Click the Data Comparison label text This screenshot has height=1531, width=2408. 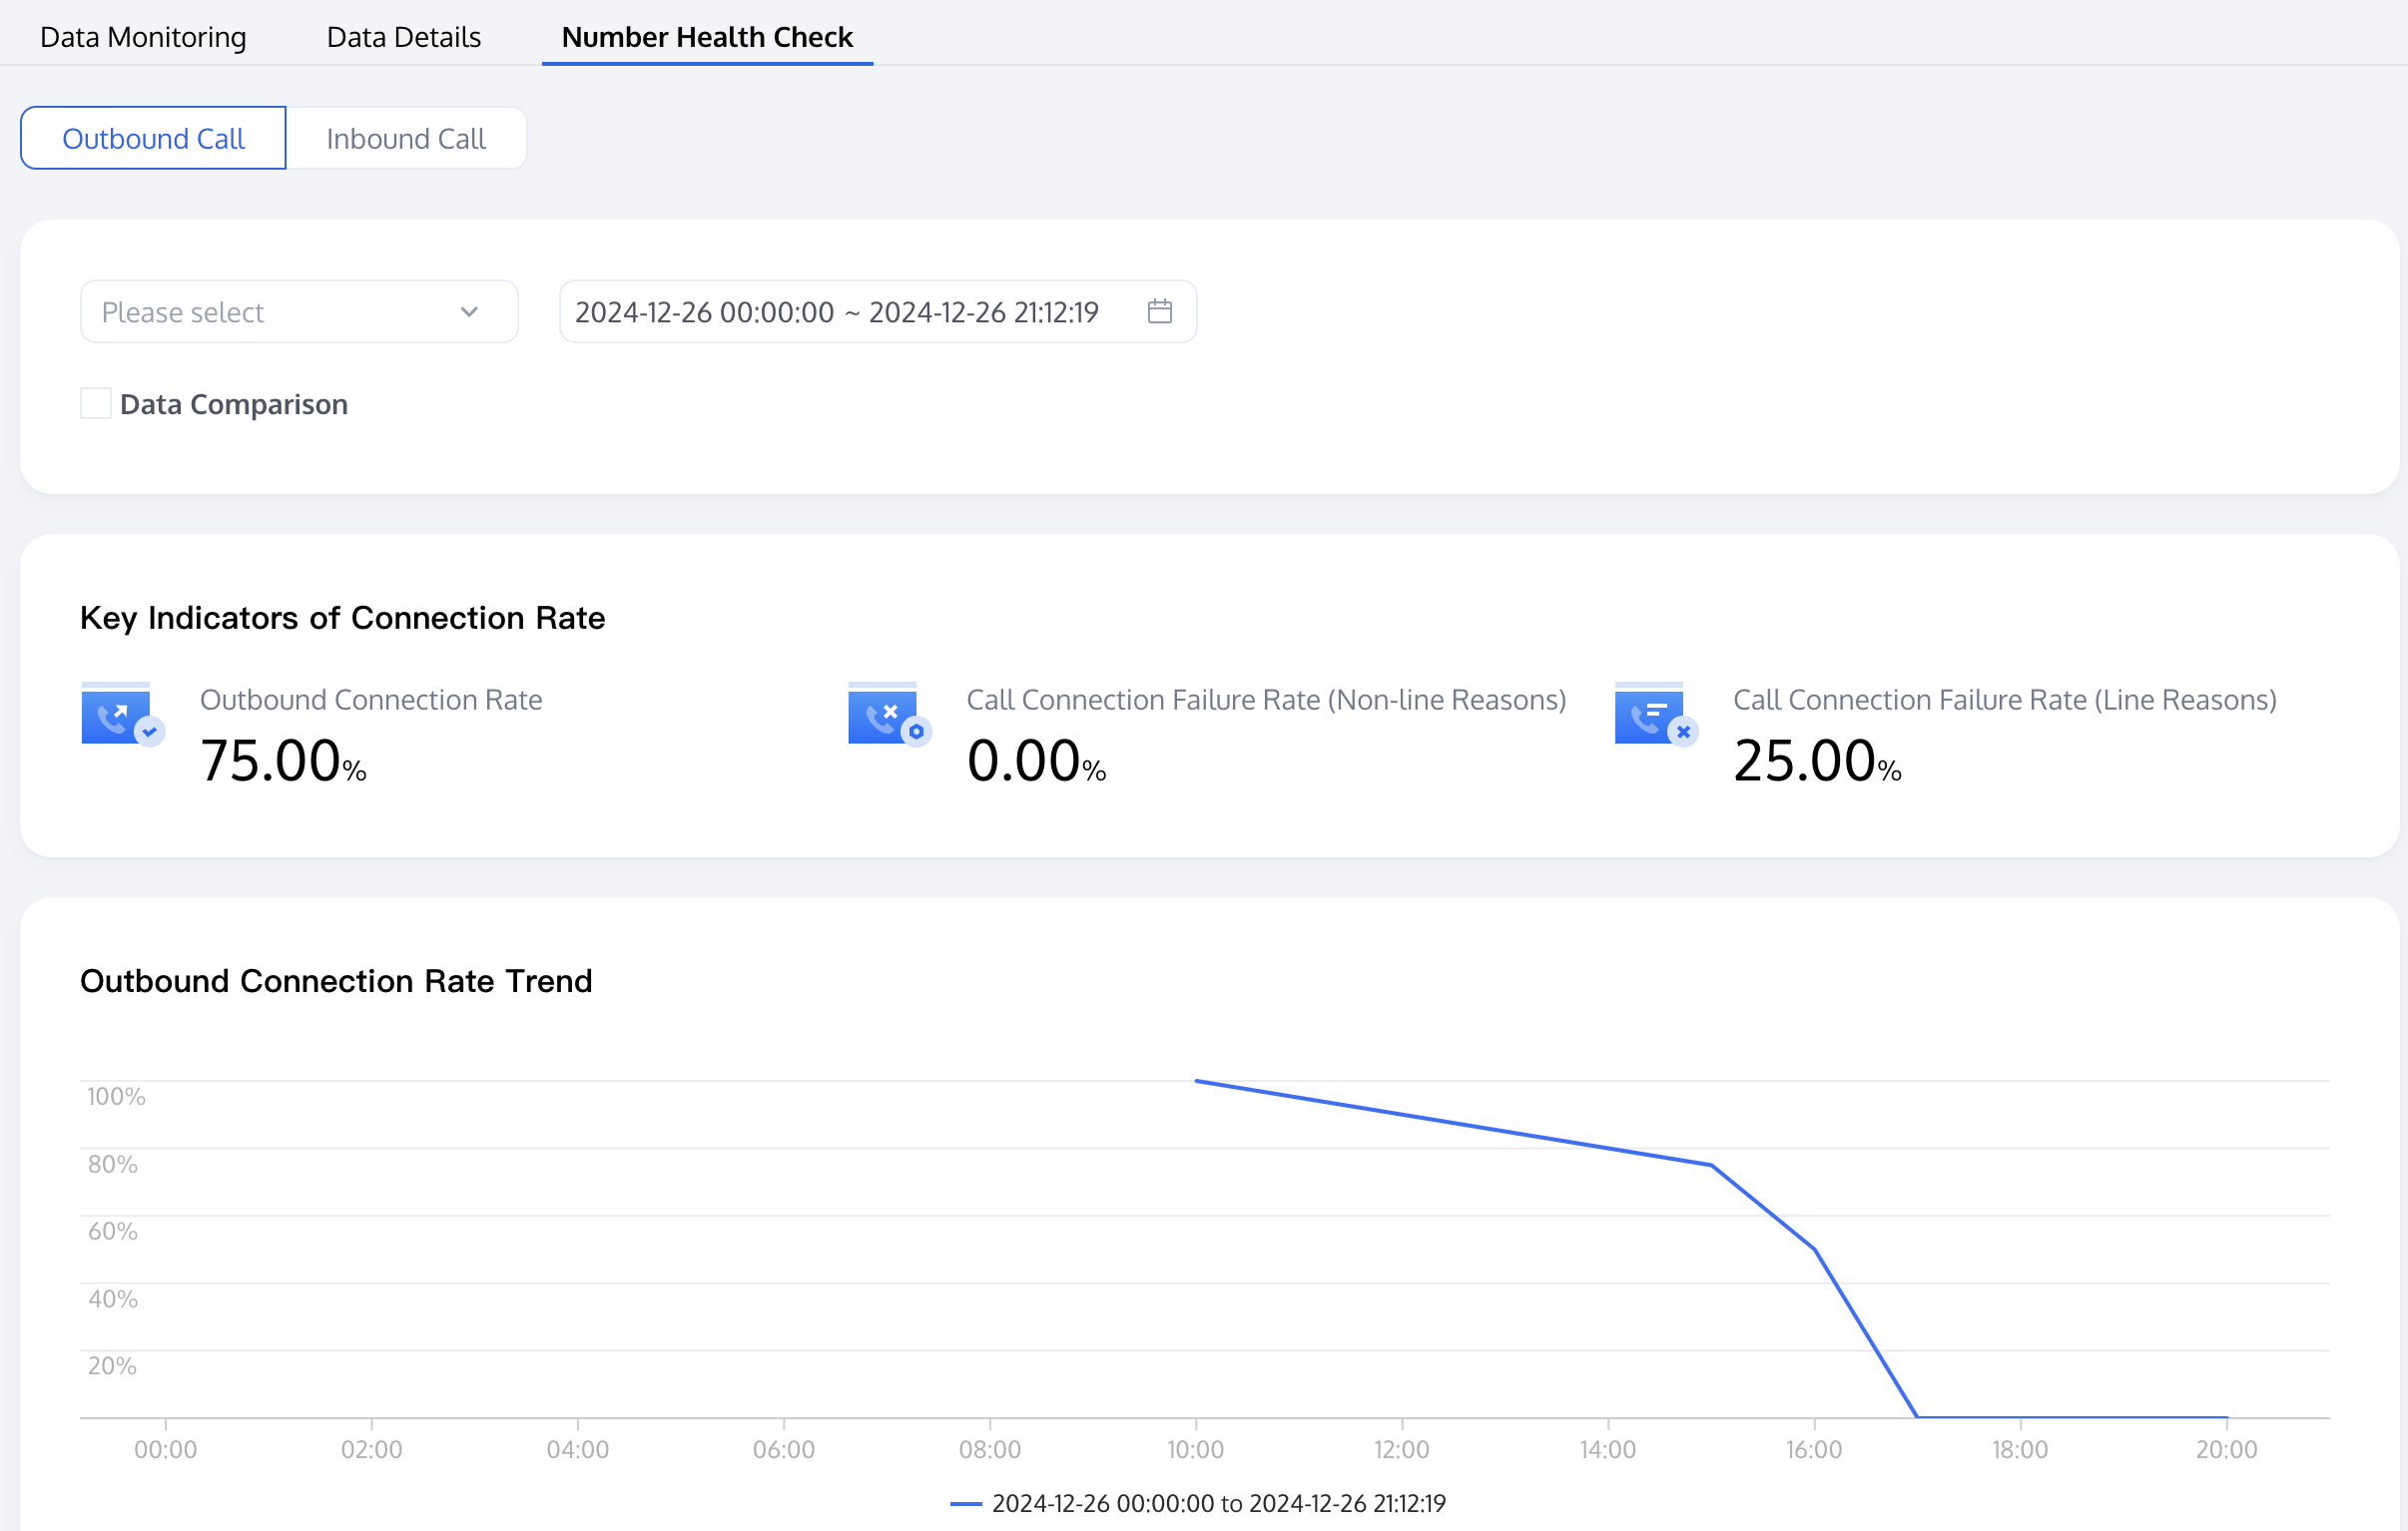tap(233, 404)
